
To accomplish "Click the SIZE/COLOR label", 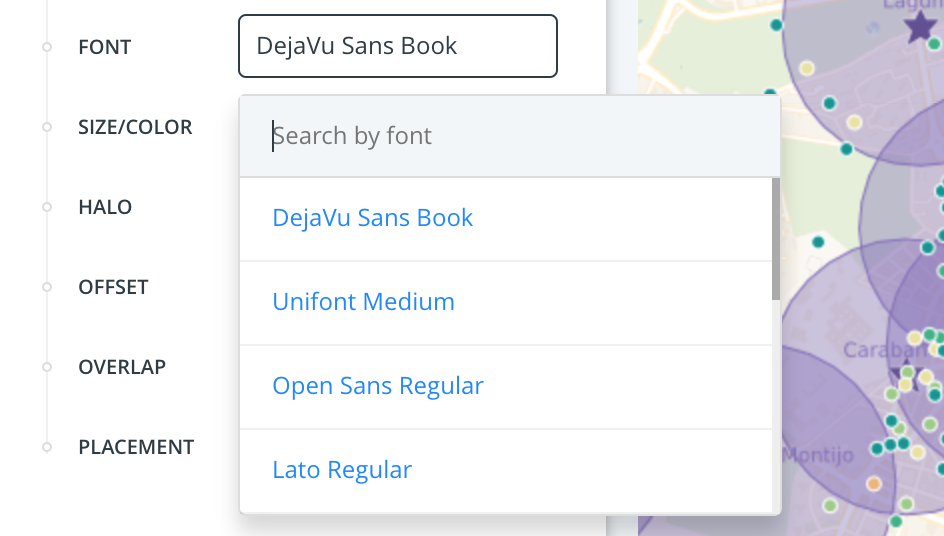I will pos(135,127).
